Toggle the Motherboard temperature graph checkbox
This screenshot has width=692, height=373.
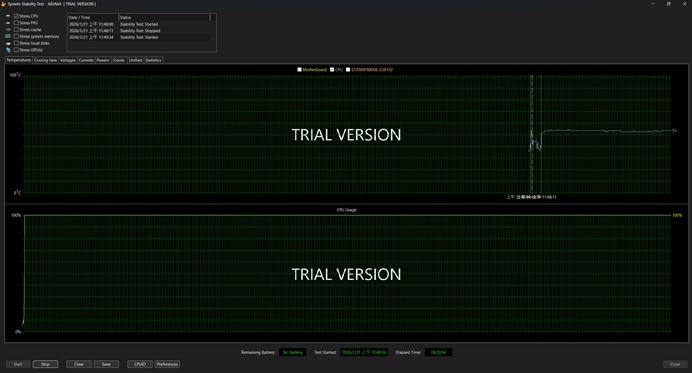click(x=300, y=69)
